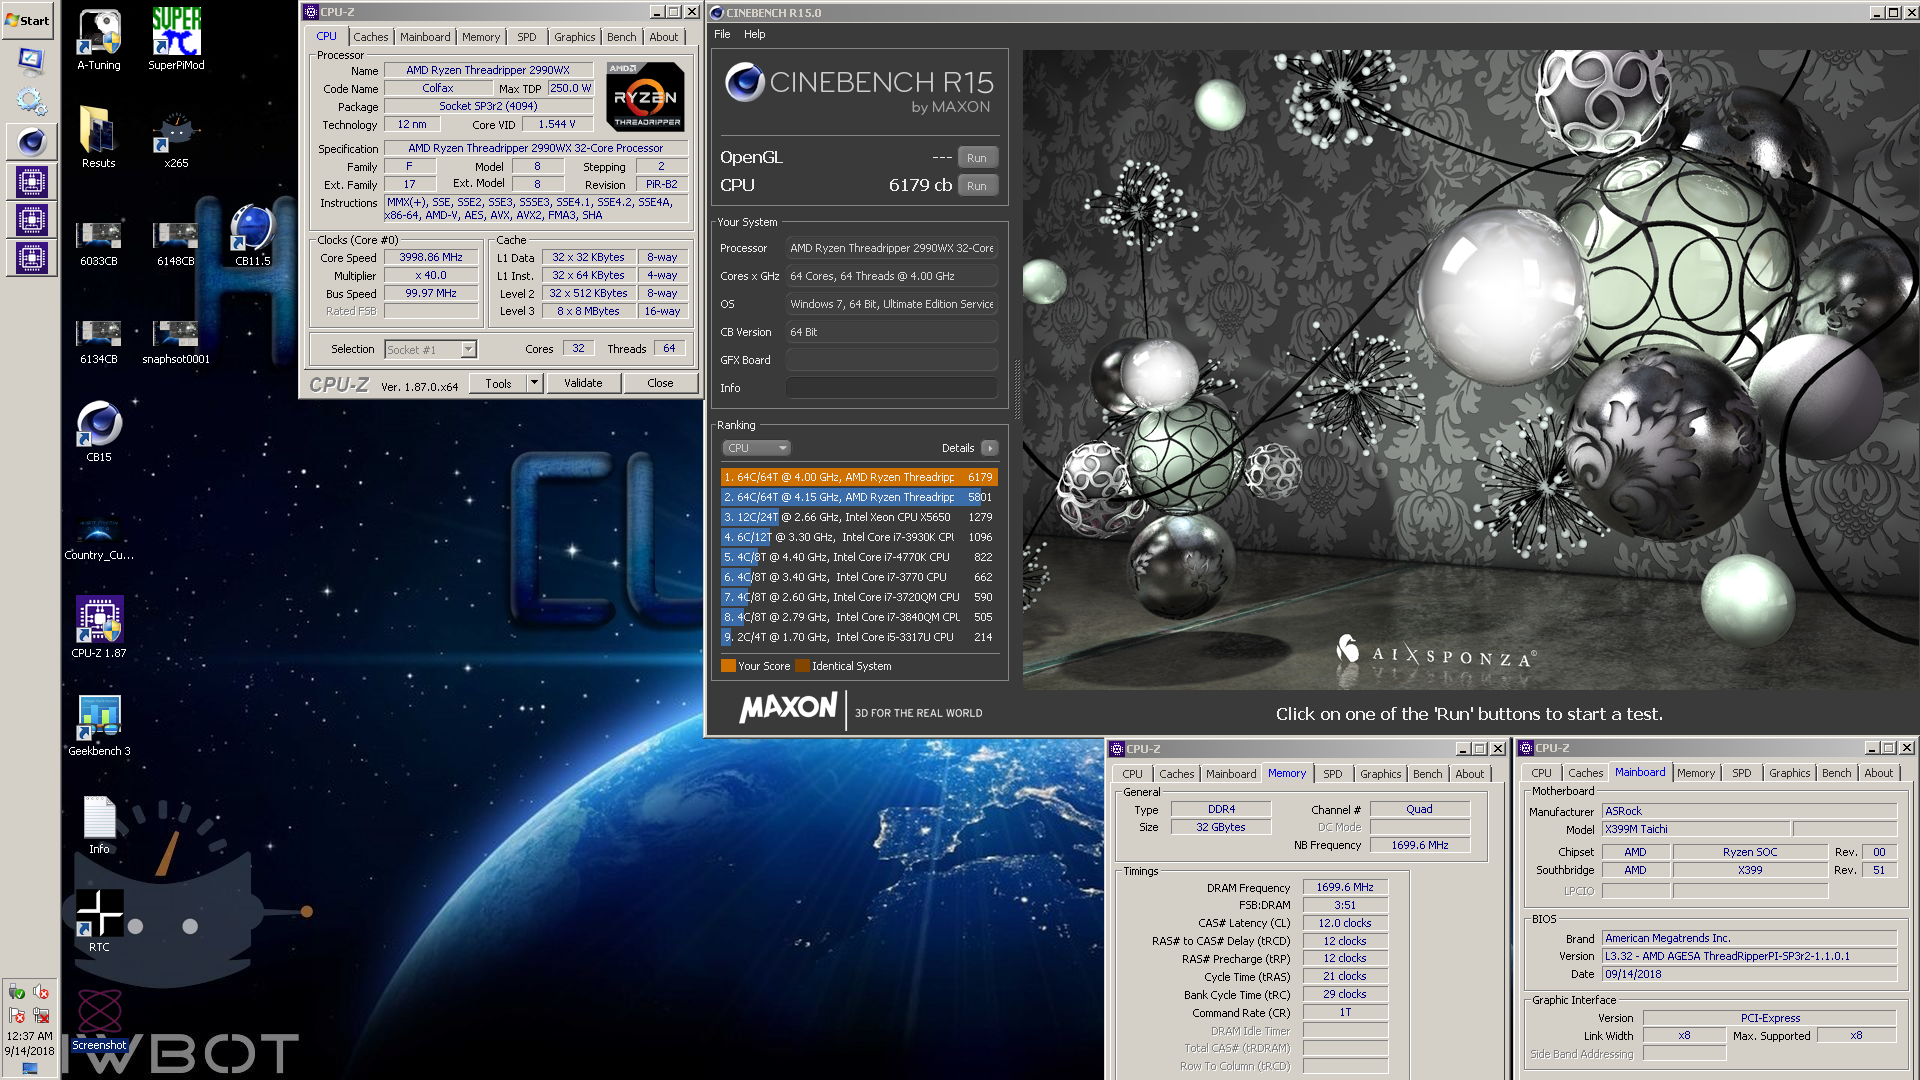The image size is (1920, 1080).
Task: Switch to CPU tab in memory CPU-Z window
Action: coord(1132,774)
